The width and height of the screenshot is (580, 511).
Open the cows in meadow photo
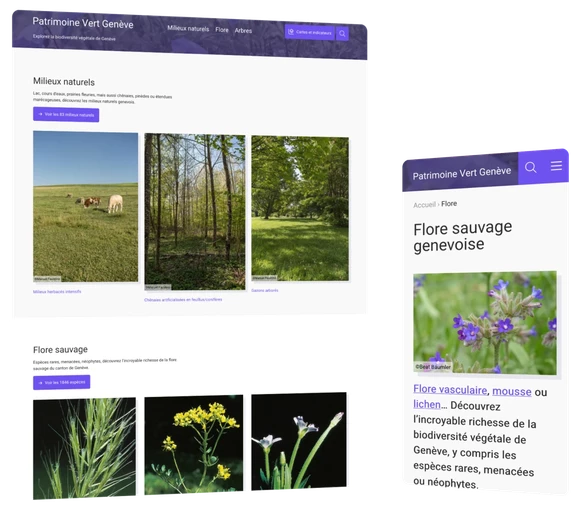[x=85, y=206]
